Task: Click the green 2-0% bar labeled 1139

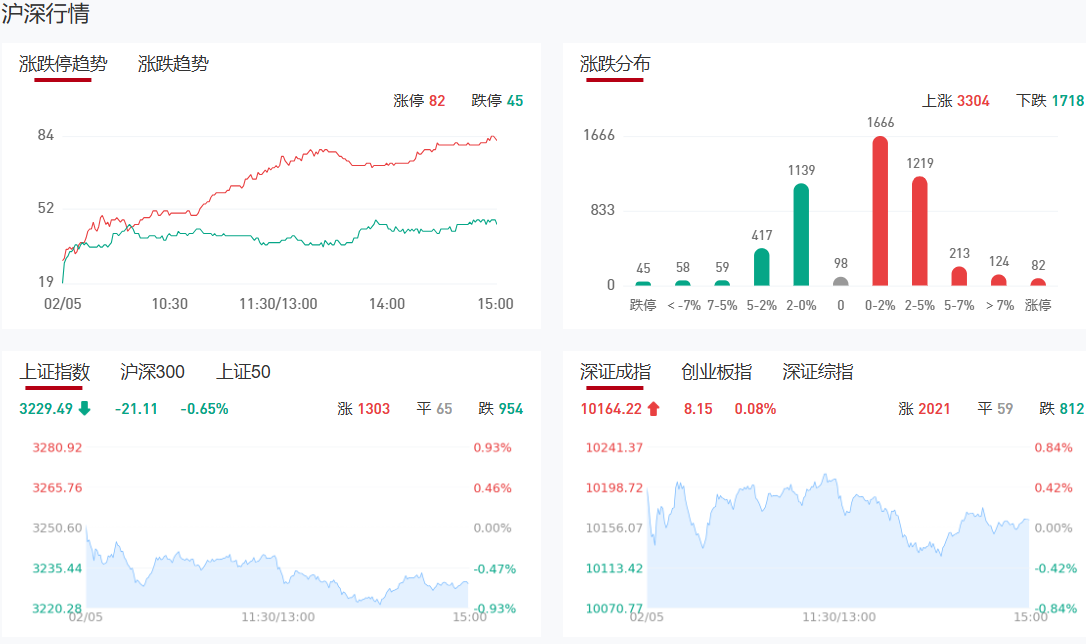Action: point(801,235)
